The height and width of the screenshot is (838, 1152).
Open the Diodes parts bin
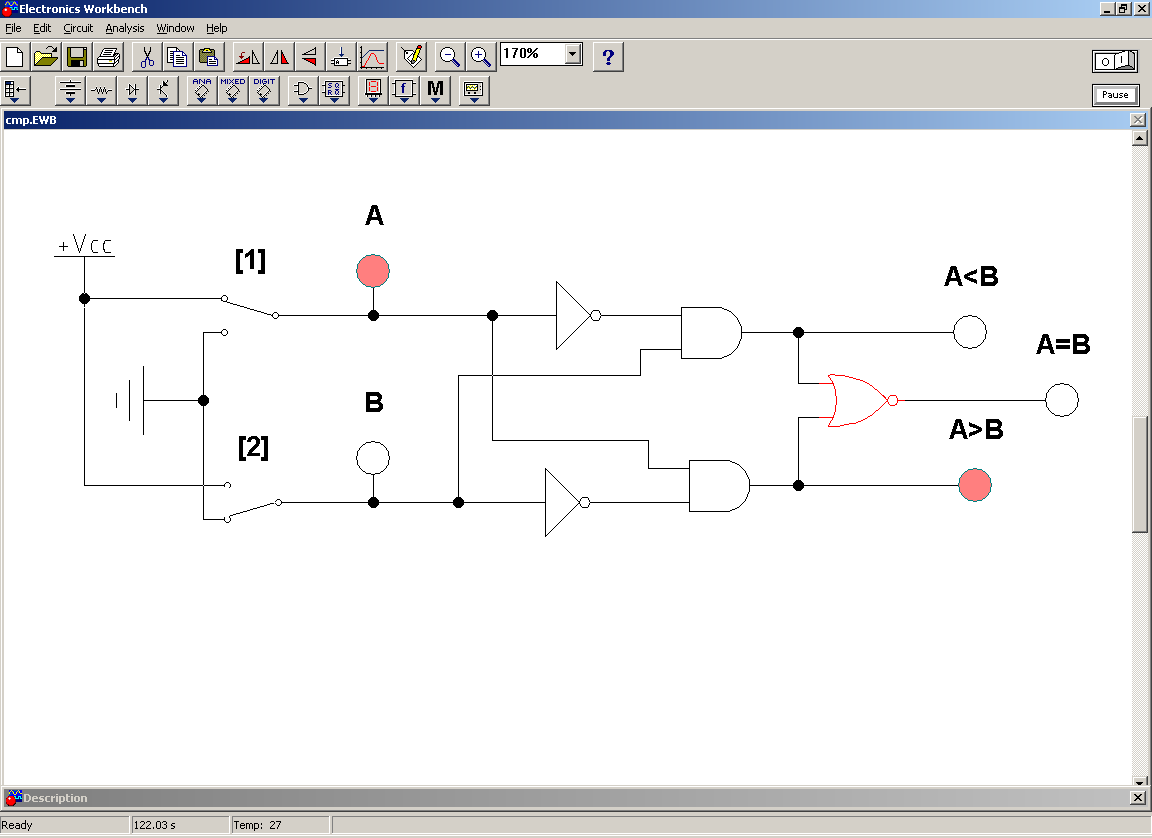[x=132, y=91]
